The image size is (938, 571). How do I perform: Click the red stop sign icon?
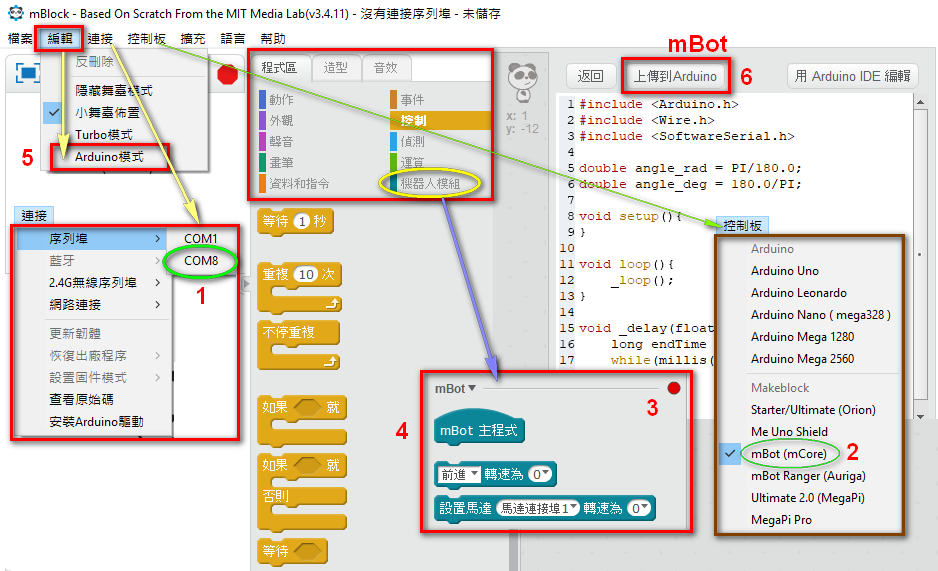[227, 74]
